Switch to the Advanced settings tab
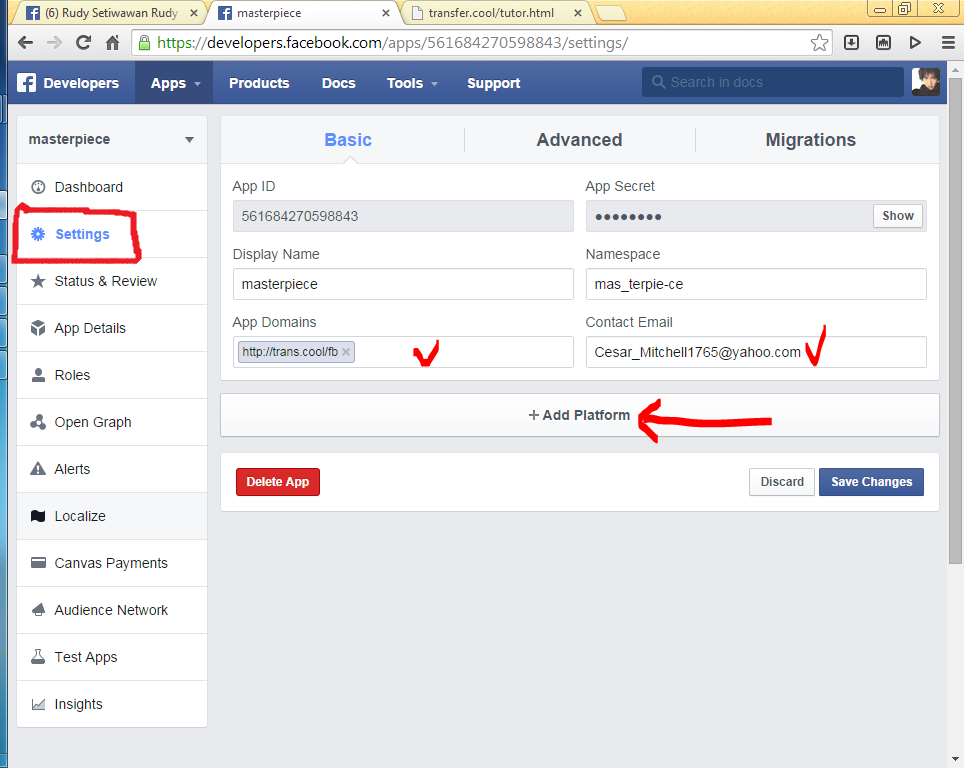964x768 pixels. tap(579, 140)
